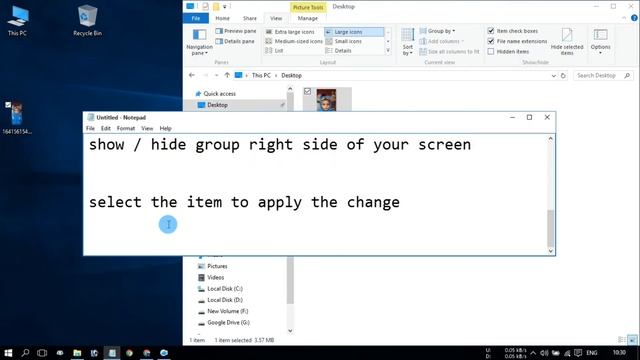Switch to the Share ribbon tab
The width and height of the screenshot is (640, 360).
[x=249, y=18]
